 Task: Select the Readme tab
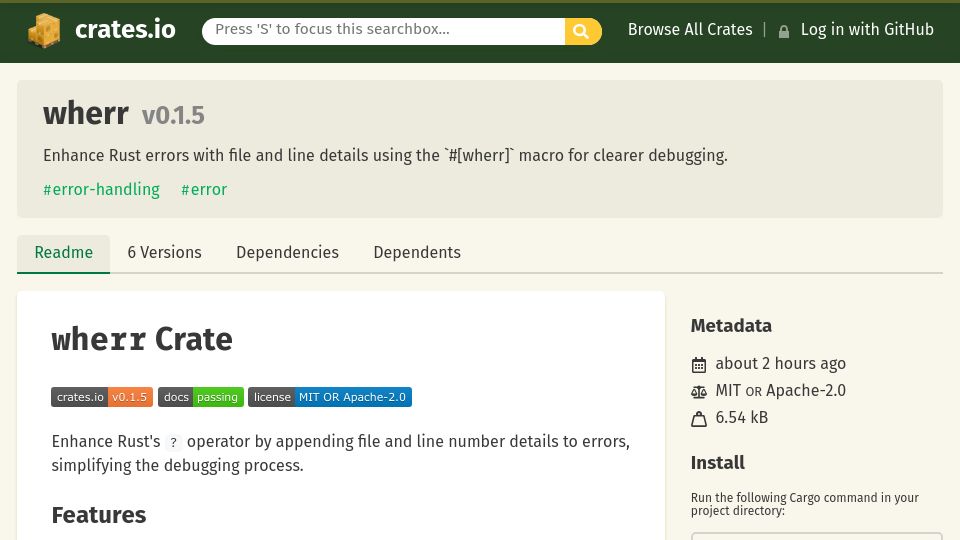[x=64, y=253]
